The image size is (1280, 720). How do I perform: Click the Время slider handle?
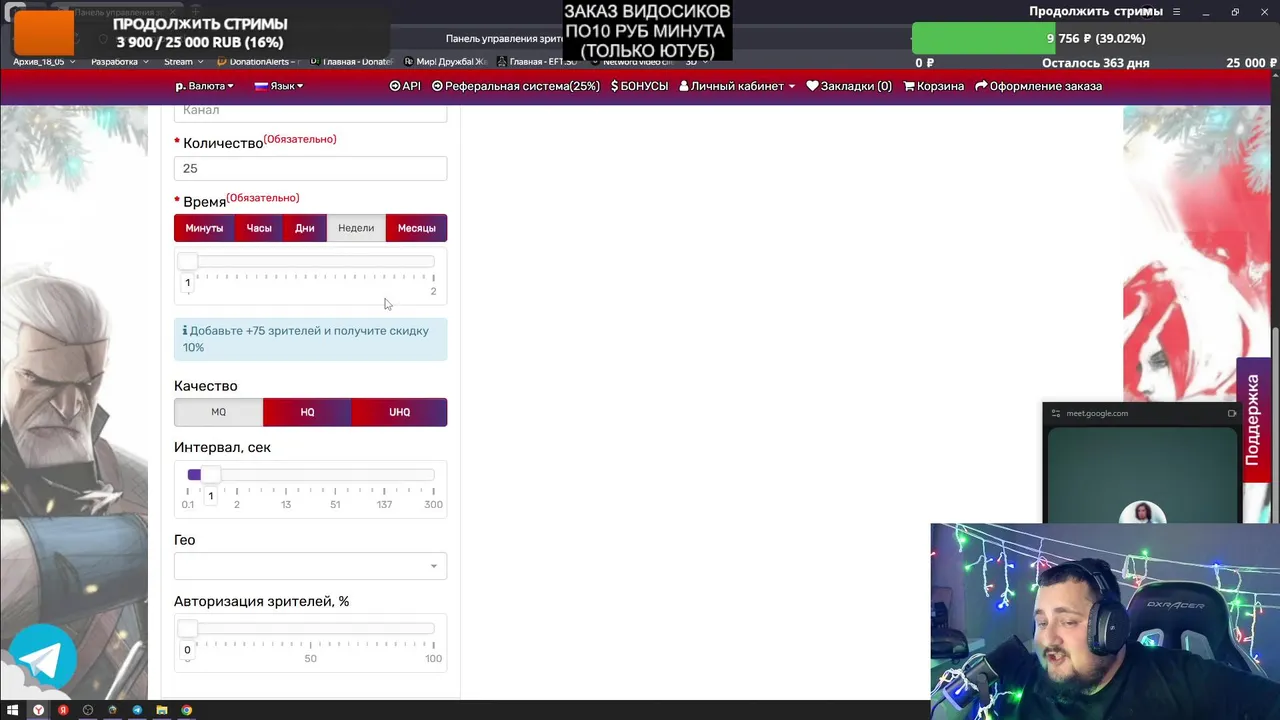(187, 262)
